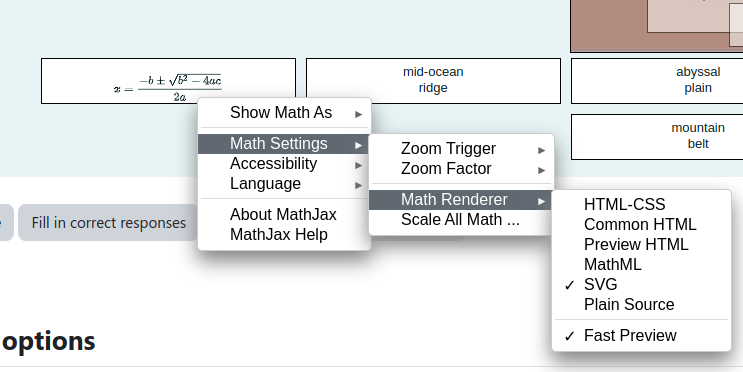This screenshot has height=372, width=743.
Task: Click the quadratic formula drop box
Action: (169, 81)
